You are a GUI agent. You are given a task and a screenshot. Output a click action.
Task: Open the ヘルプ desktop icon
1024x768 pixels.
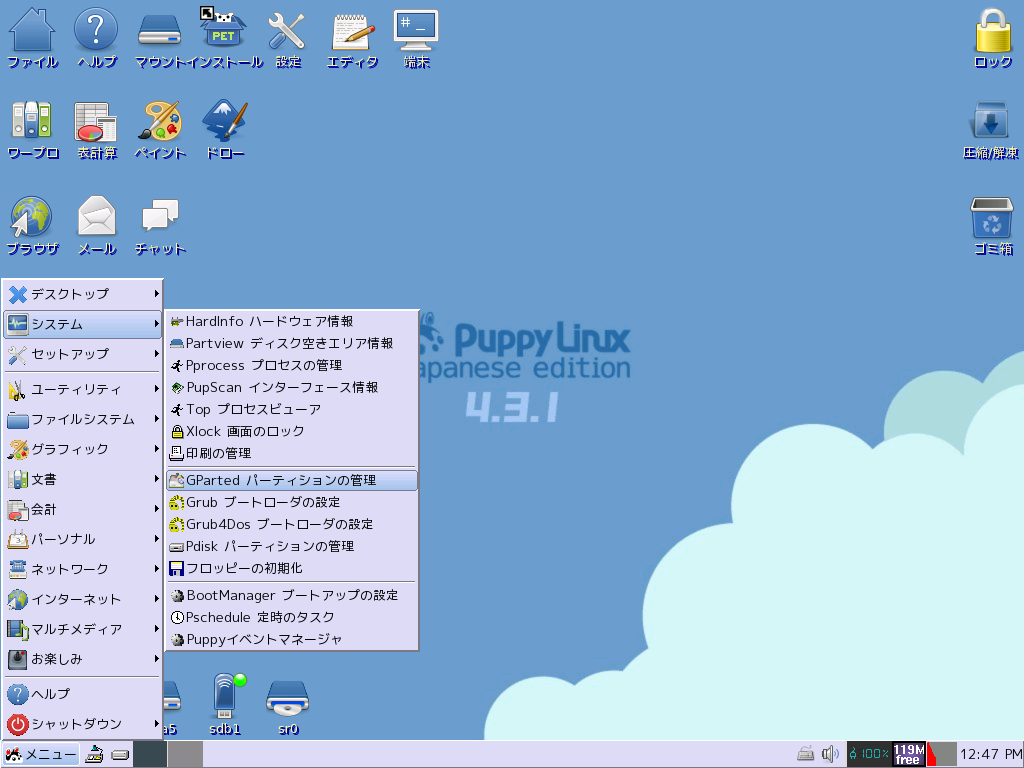click(x=95, y=31)
